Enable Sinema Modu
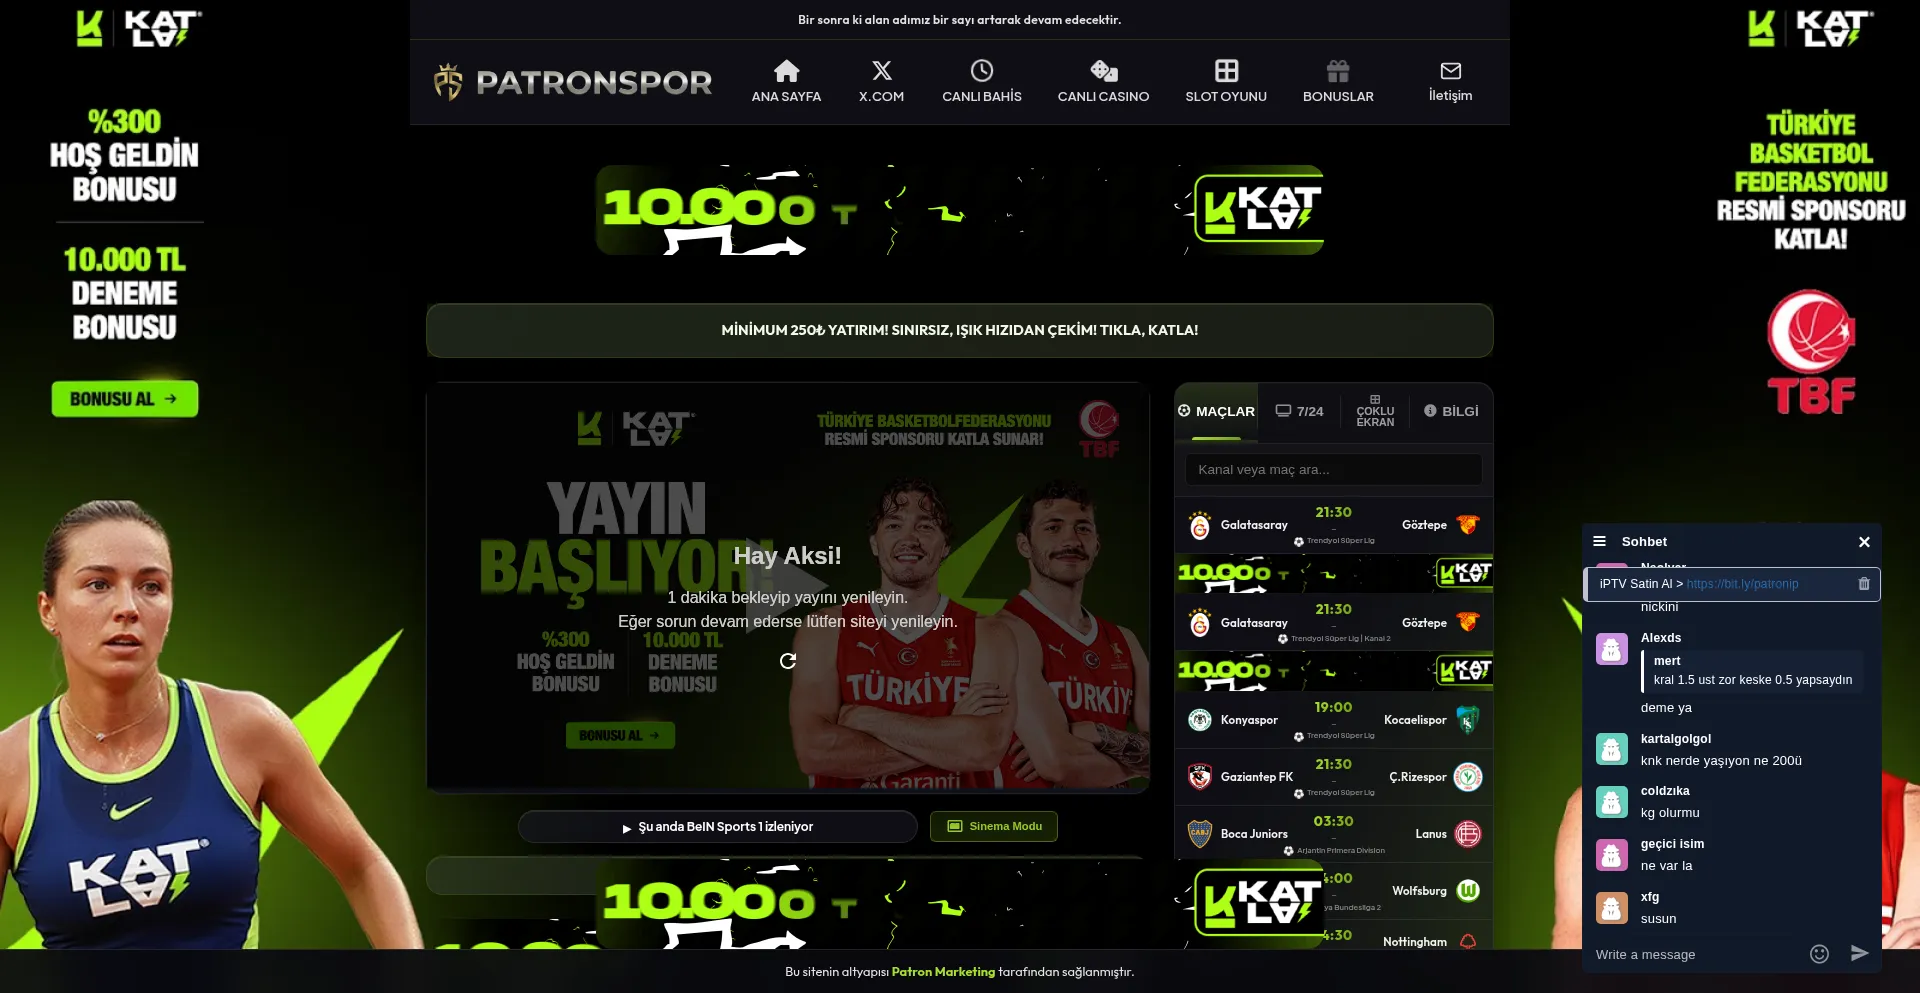The height and width of the screenshot is (993, 1920). [x=993, y=826]
